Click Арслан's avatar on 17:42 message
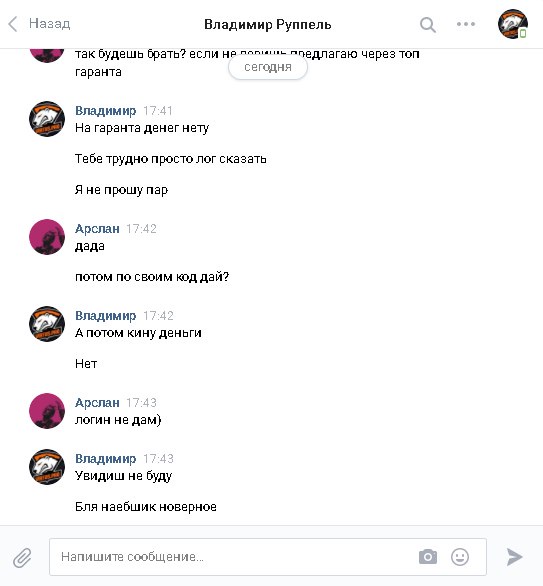This screenshot has width=543, height=586. click(47, 237)
